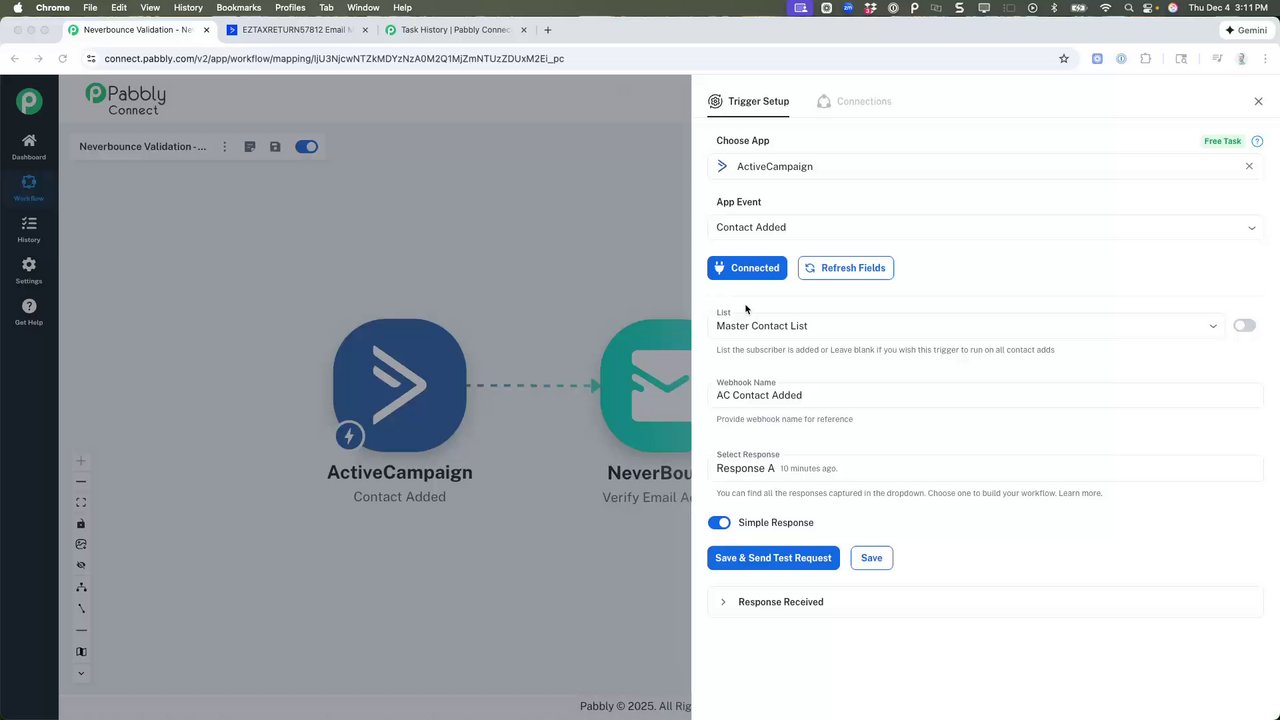This screenshot has height=720, width=1280.
Task: Zoom out on the workflow canvas
Action: tap(81, 482)
